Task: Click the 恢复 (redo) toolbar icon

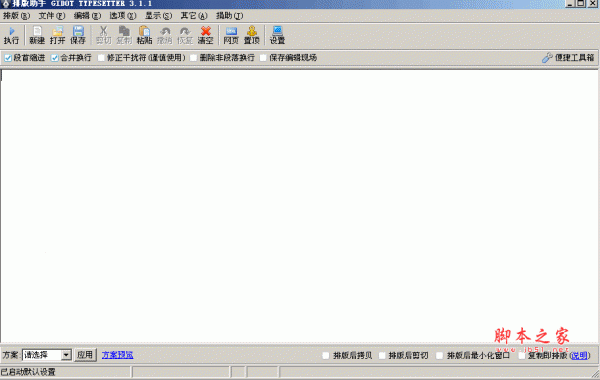Action: tap(185, 35)
